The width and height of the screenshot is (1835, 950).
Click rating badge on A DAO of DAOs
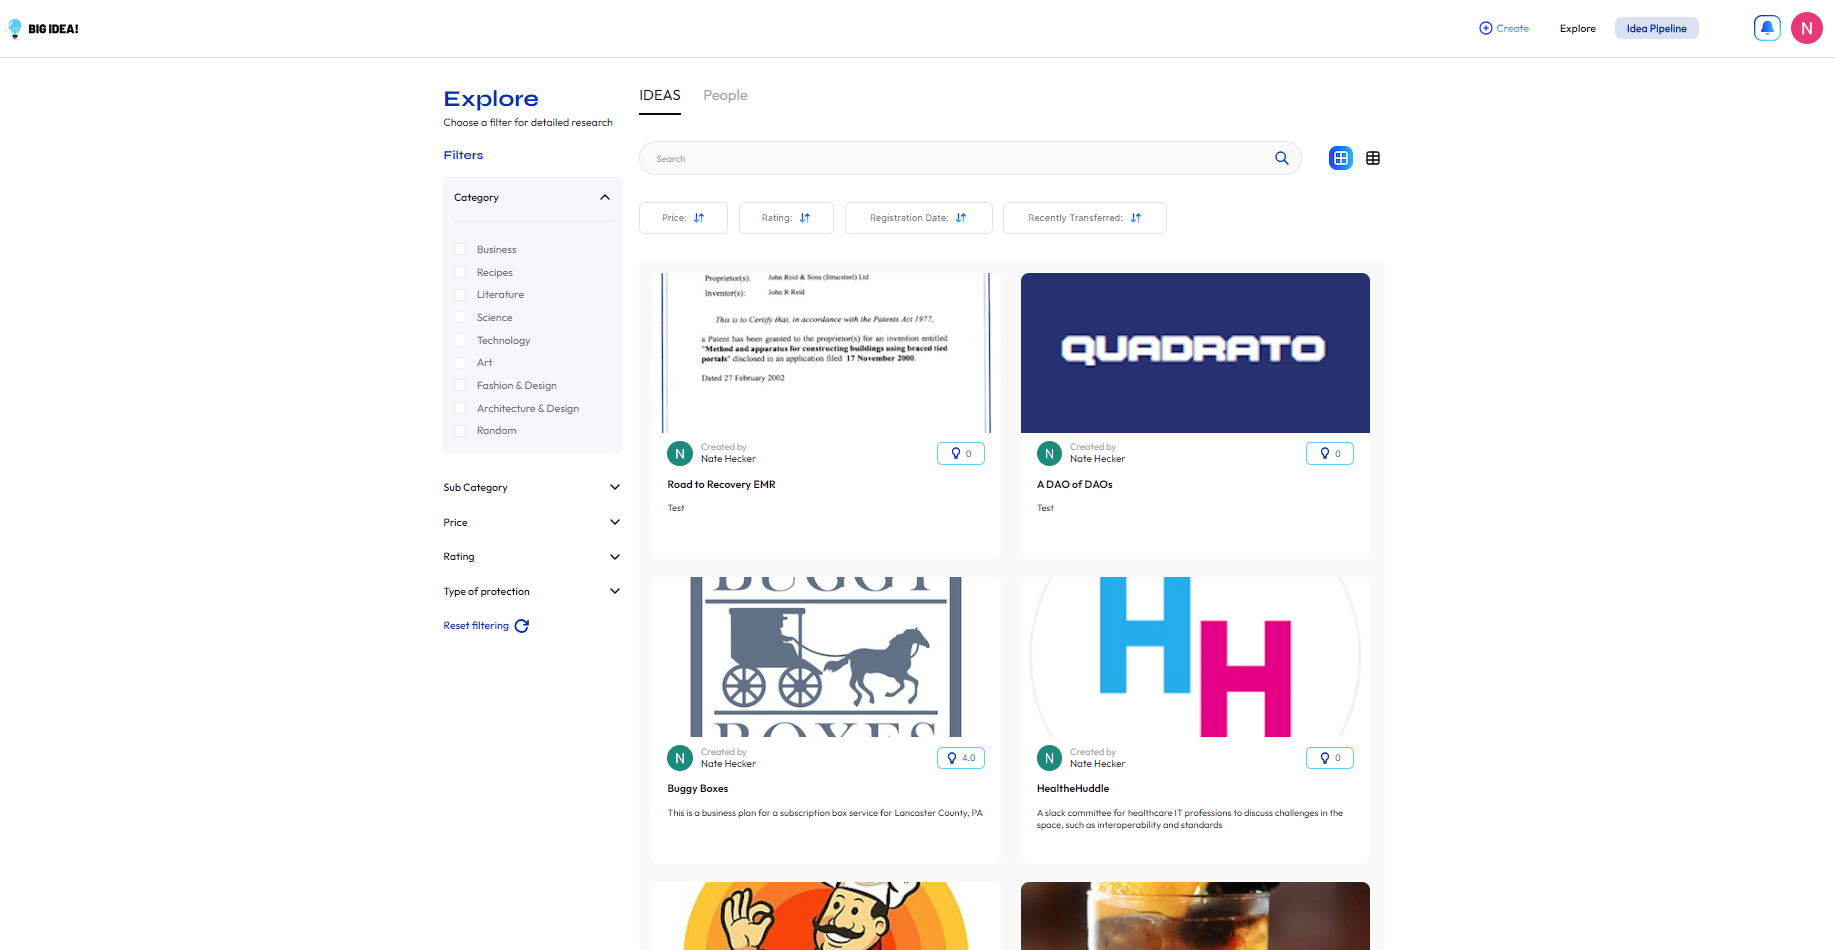point(1330,454)
